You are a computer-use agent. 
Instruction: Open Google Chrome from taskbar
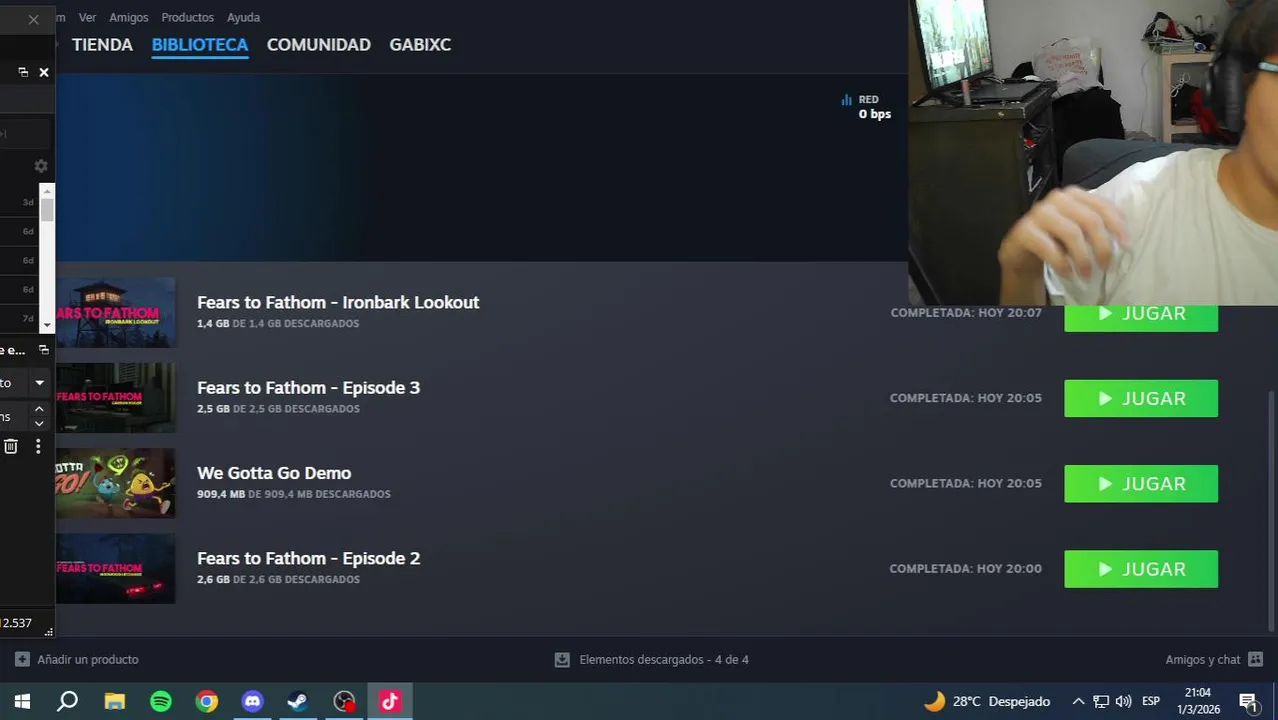point(206,701)
